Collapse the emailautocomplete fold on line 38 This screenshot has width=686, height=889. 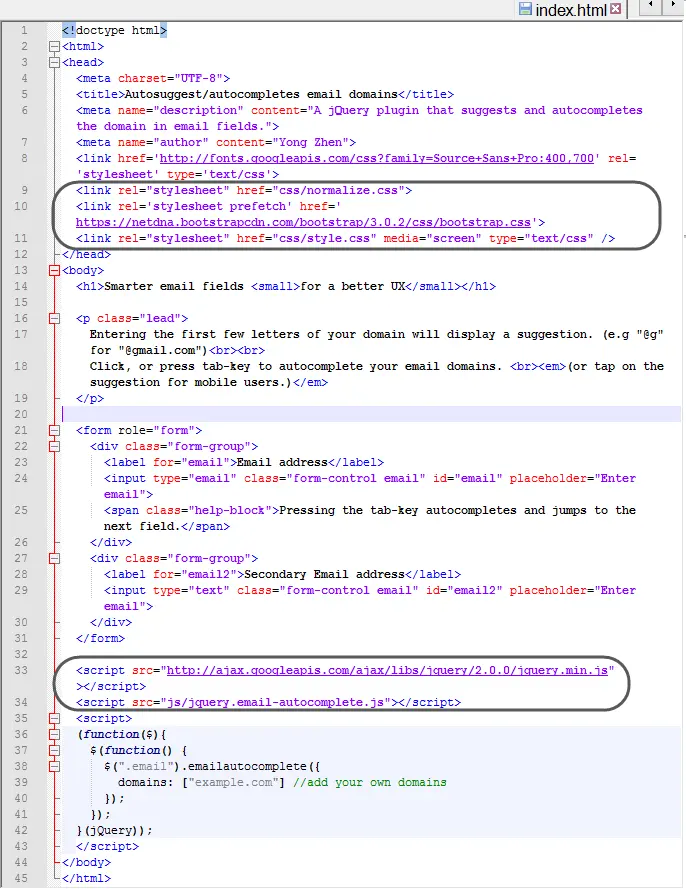54,766
